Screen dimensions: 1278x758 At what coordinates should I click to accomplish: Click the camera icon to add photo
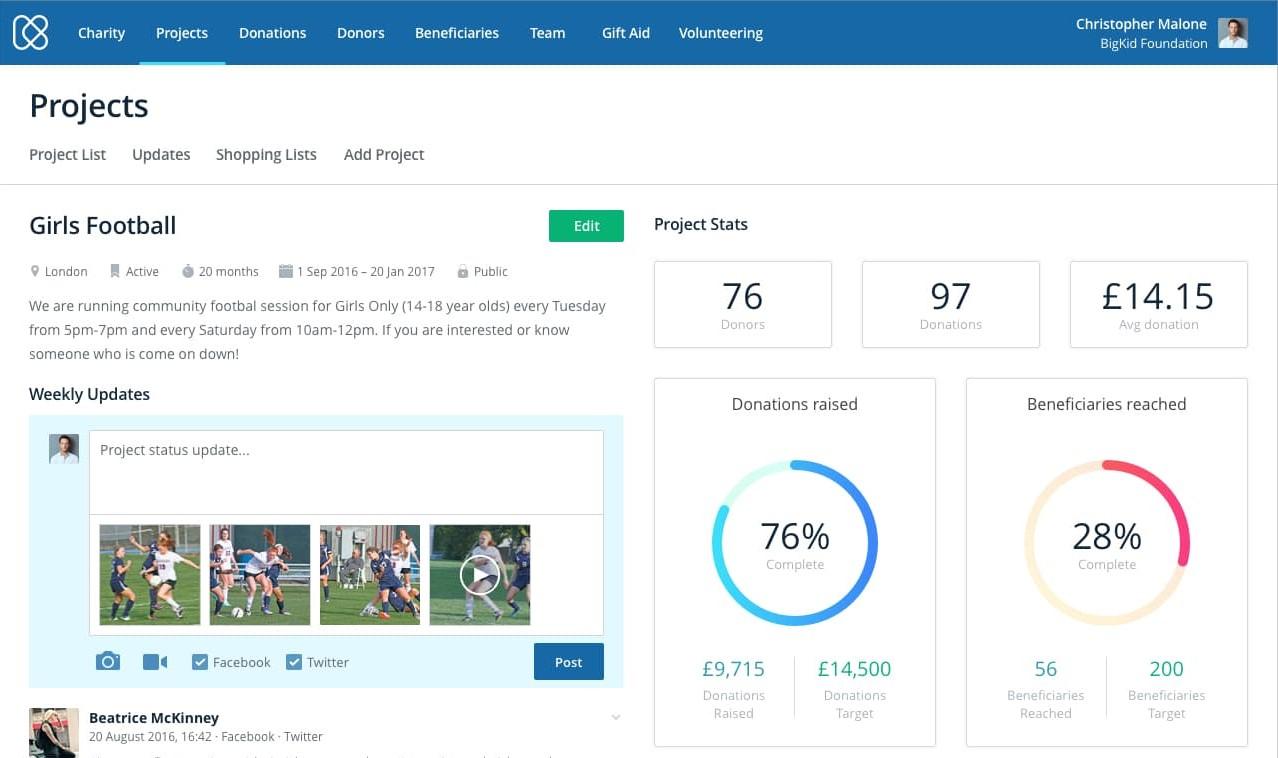point(107,662)
